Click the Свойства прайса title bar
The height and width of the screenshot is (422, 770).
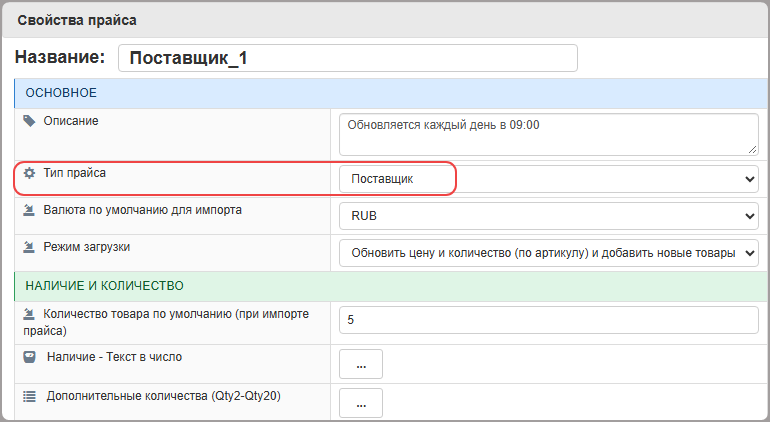click(385, 20)
